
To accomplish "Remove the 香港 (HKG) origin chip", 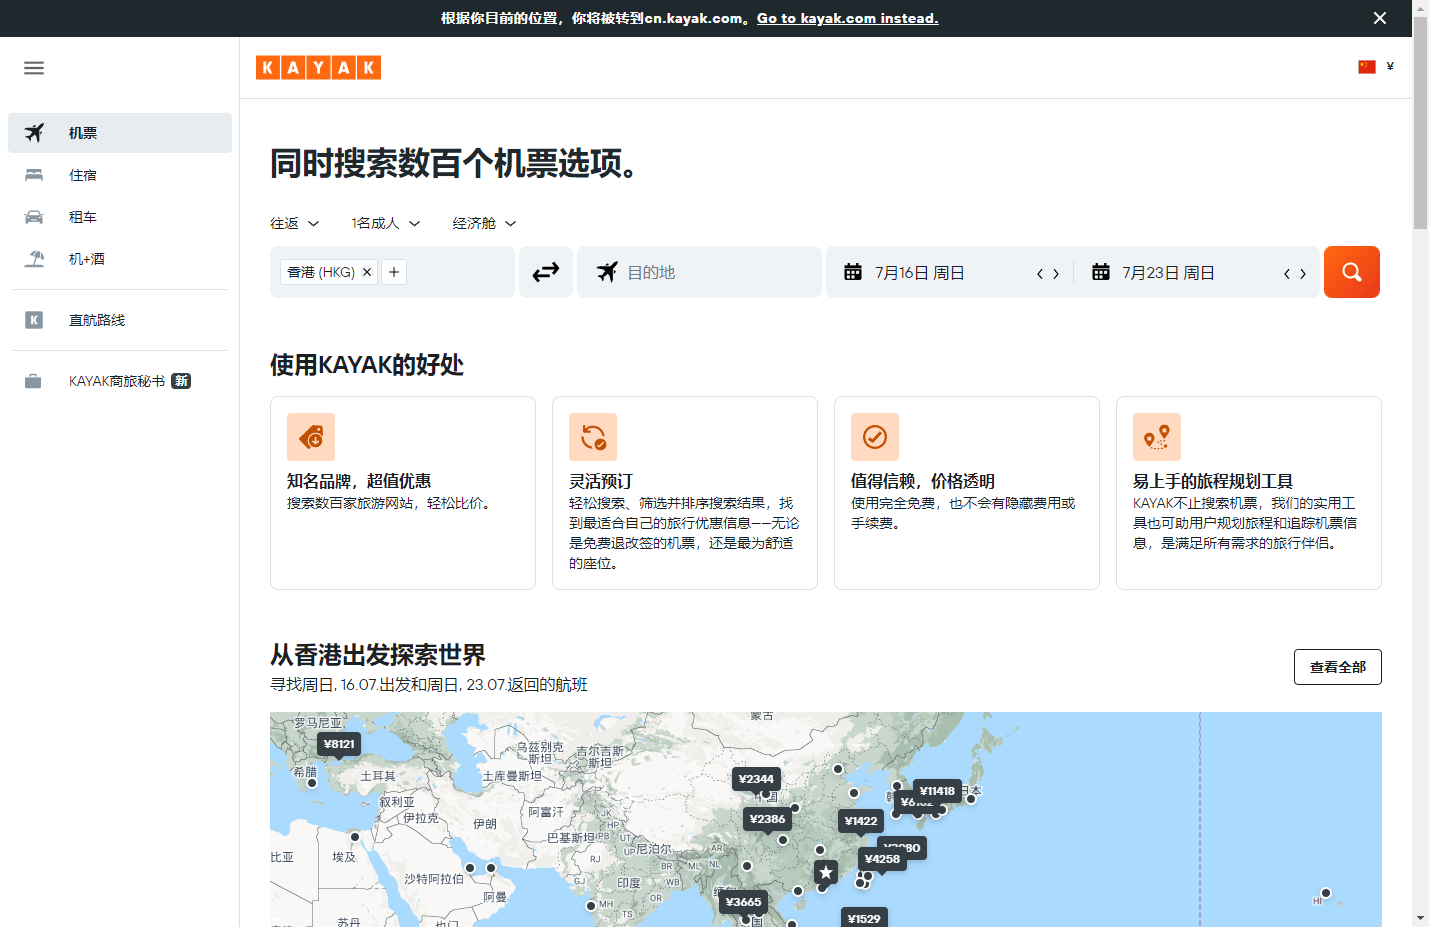I will [x=367, y=272].
